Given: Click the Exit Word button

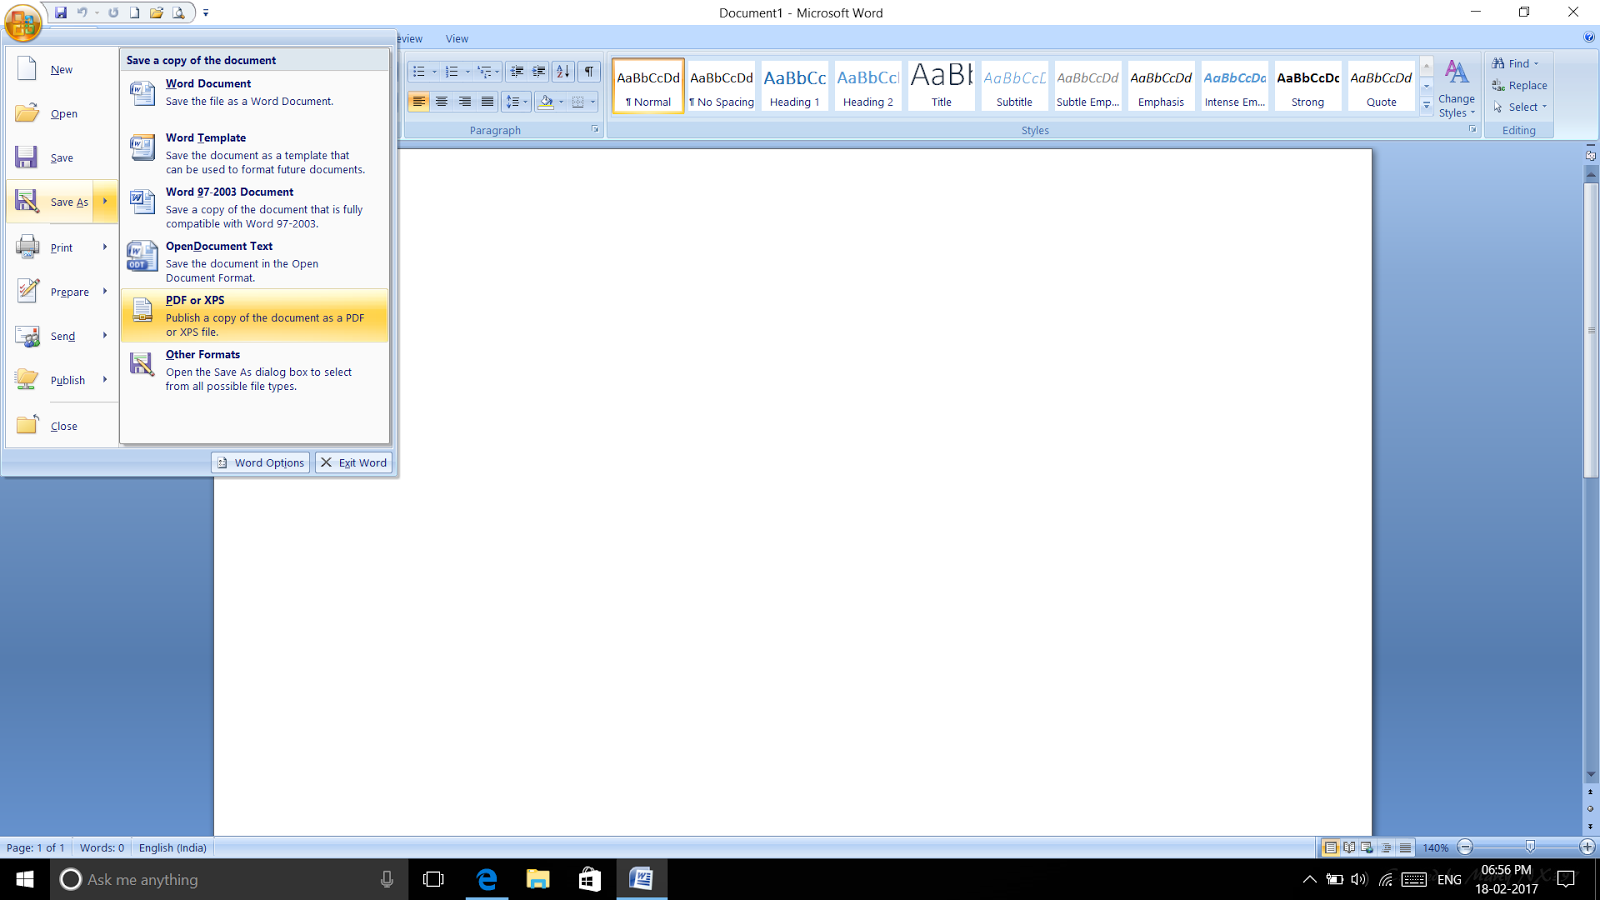Looking at the screenshot, I should (353, 463).
